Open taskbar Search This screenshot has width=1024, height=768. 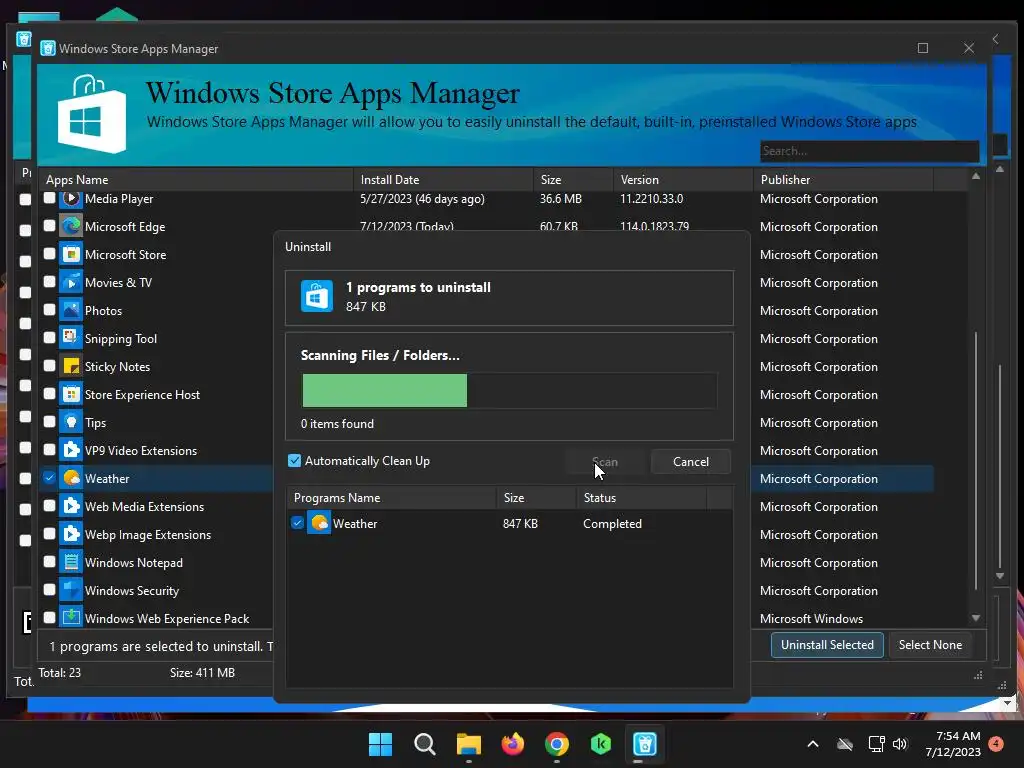[424, 744]
